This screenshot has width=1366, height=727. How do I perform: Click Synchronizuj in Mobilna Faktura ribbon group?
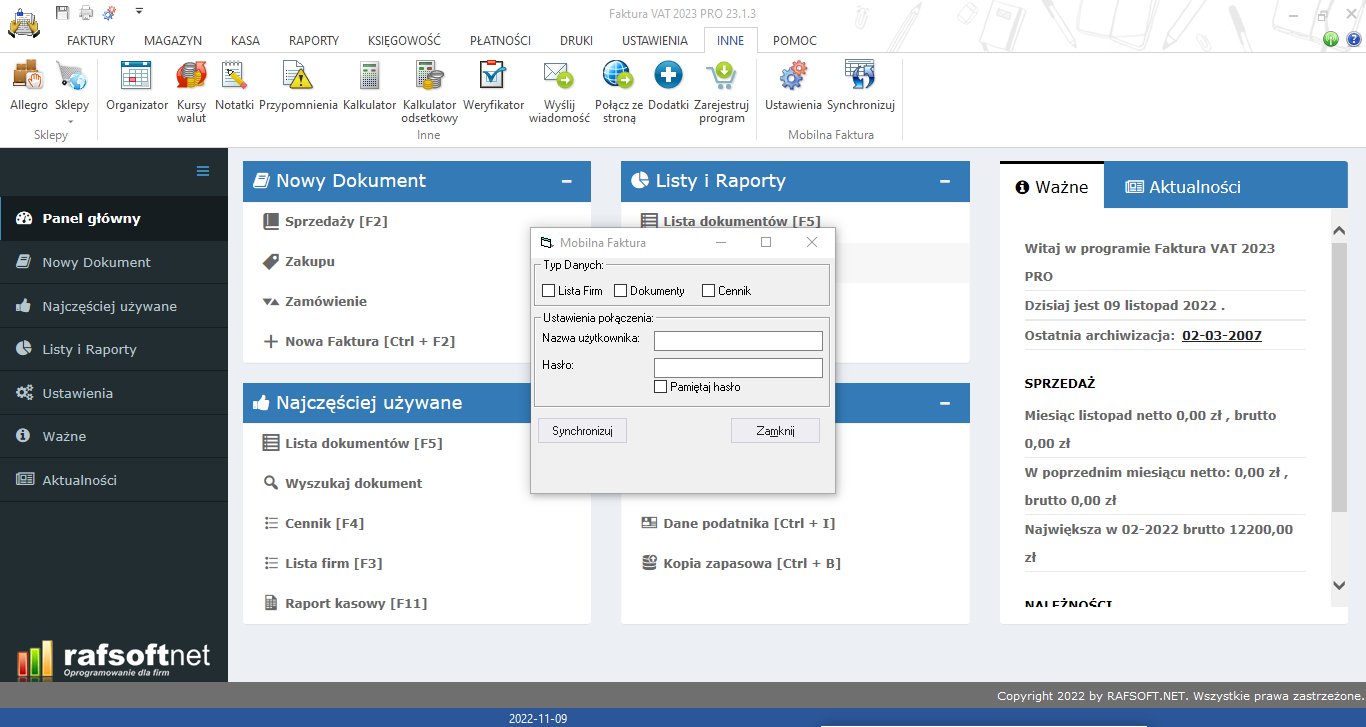[860, 77]
